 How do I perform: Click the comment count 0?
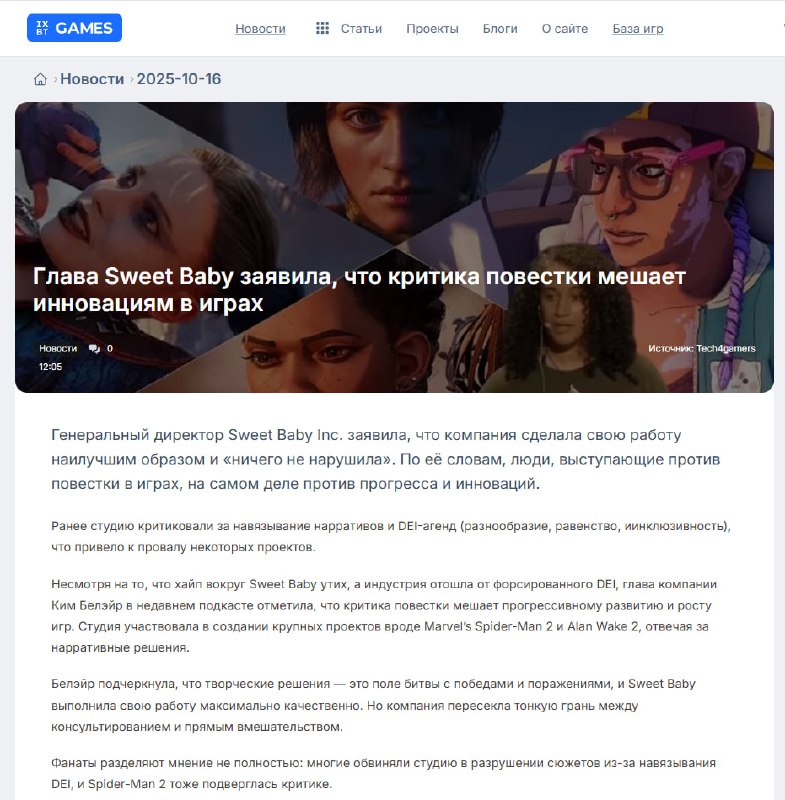[x=110, y=348]
